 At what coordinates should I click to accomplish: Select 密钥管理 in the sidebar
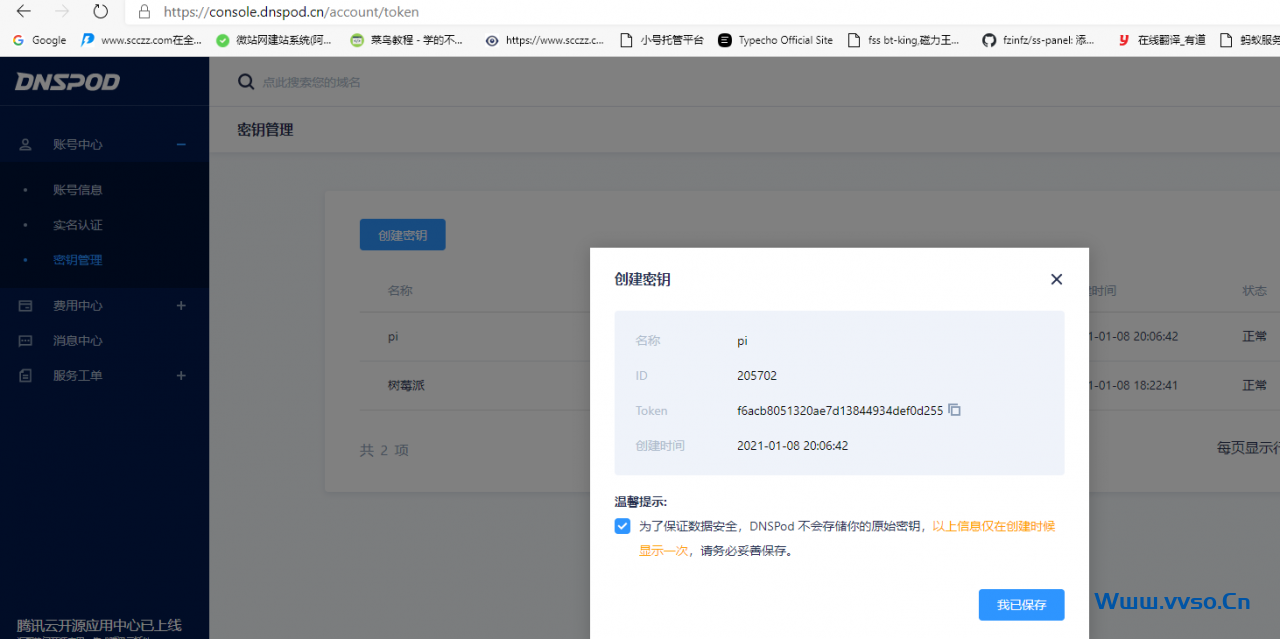pyautogui.click(x=78, y=260)
